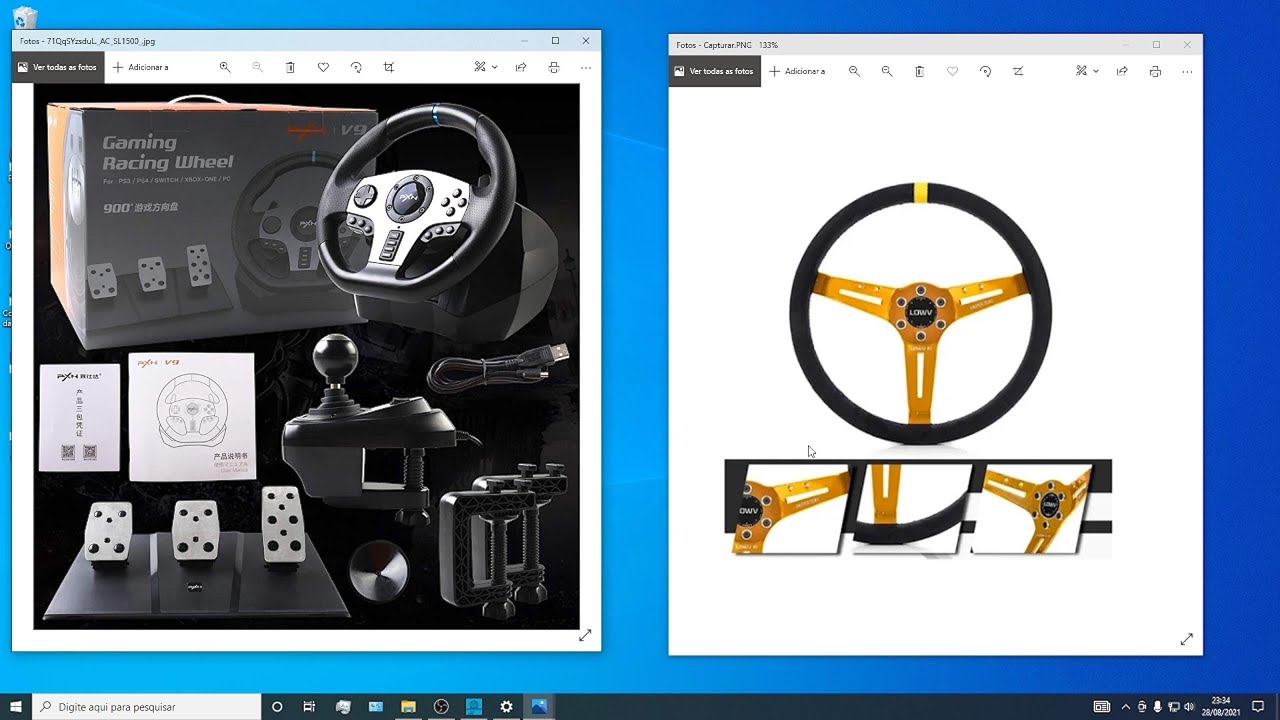Expand Edit and create menu in Capturar.PNG window
Screen dimensions: 1280x720
[1087, 71]
